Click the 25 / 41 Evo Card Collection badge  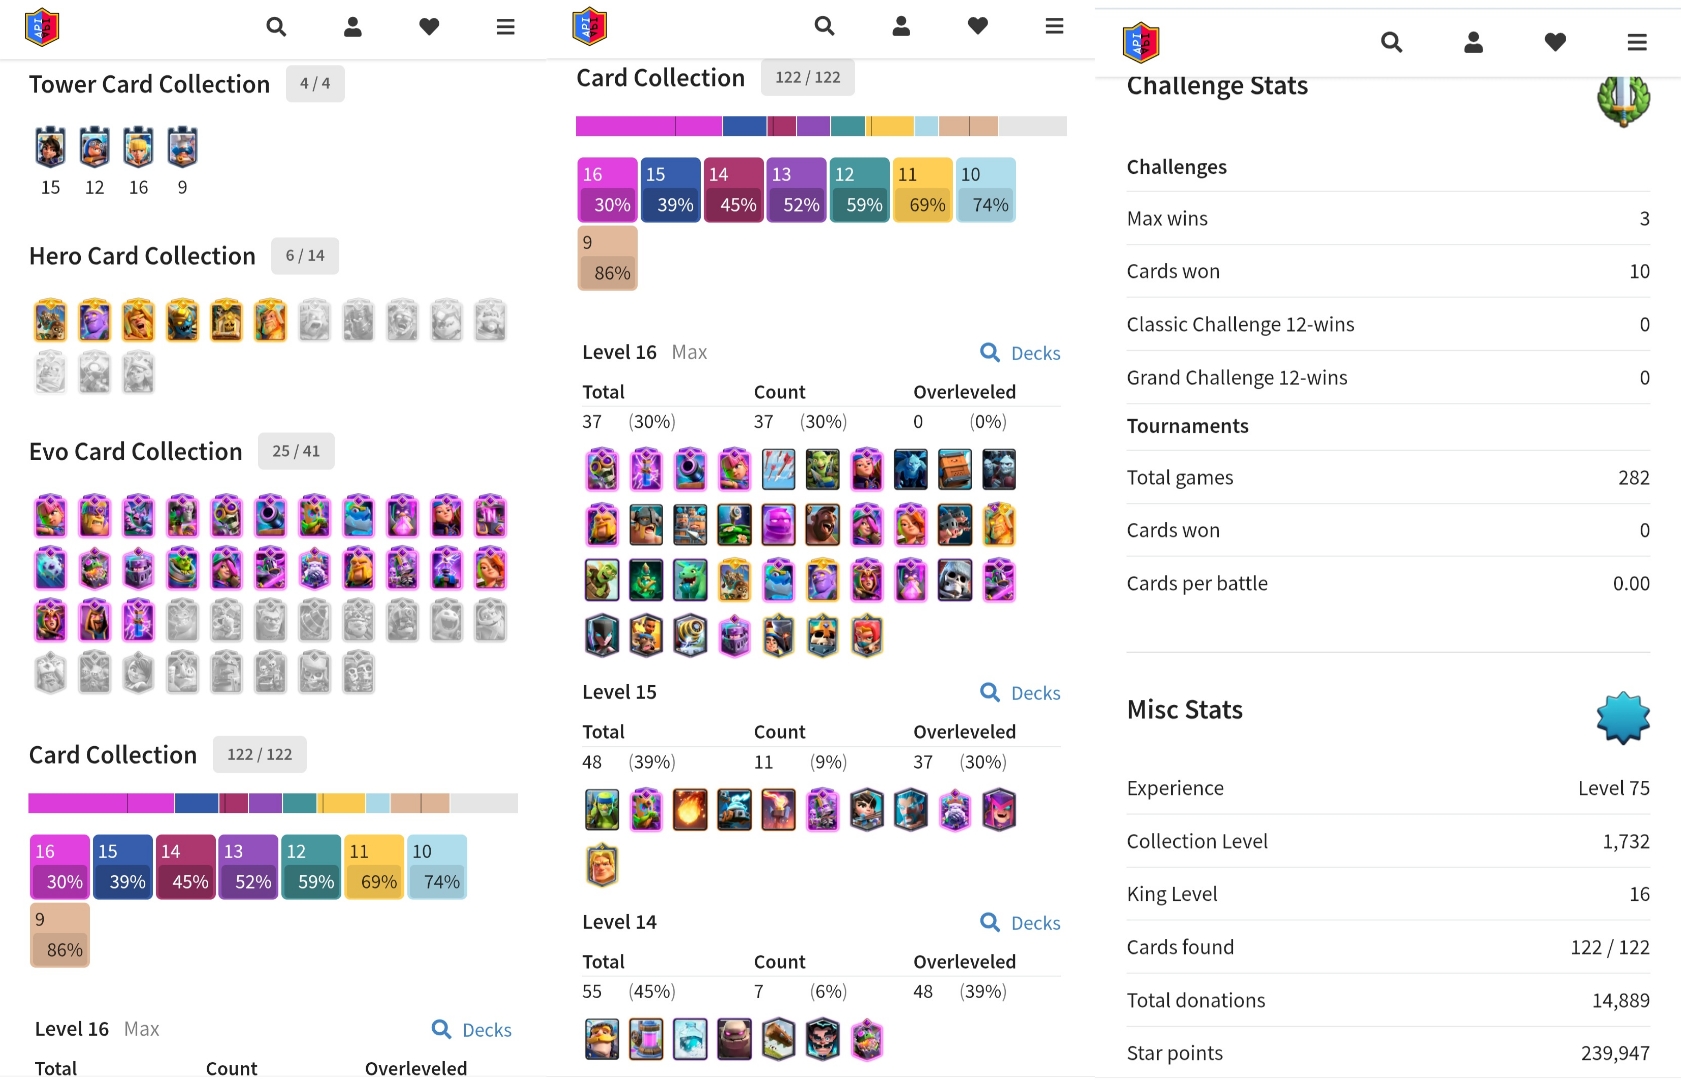pos(296,451)
